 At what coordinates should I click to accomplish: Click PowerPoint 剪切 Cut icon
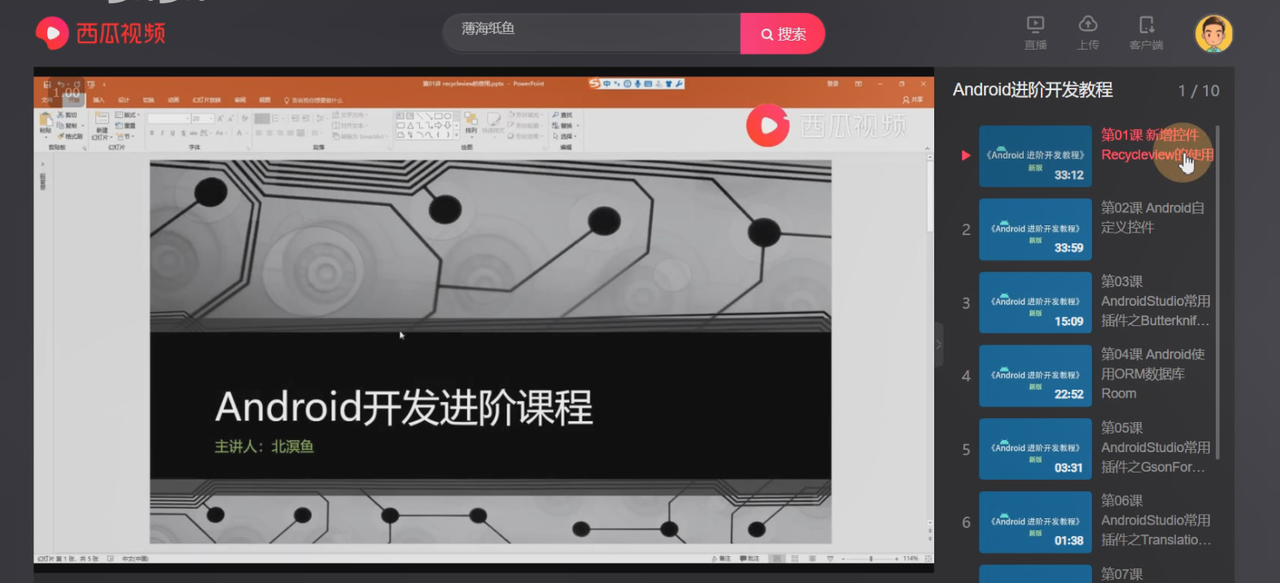pos(67,115)
